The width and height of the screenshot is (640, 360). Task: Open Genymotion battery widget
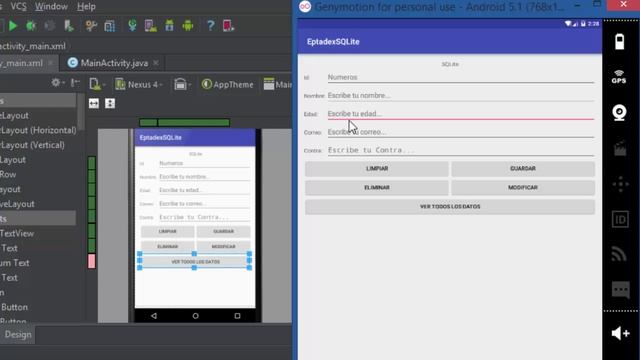coord(620,42)
